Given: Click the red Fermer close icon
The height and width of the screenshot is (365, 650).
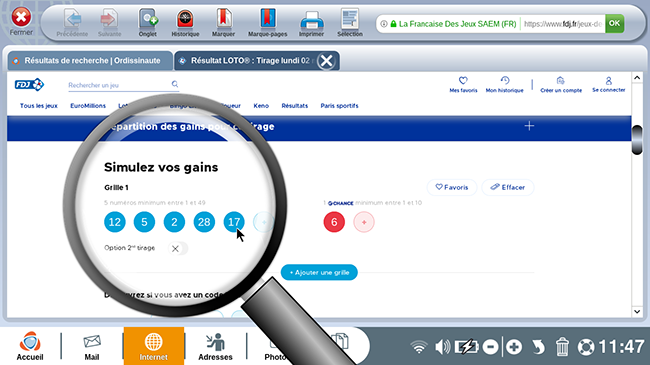Looking at the screenshot, I should 21,18.
